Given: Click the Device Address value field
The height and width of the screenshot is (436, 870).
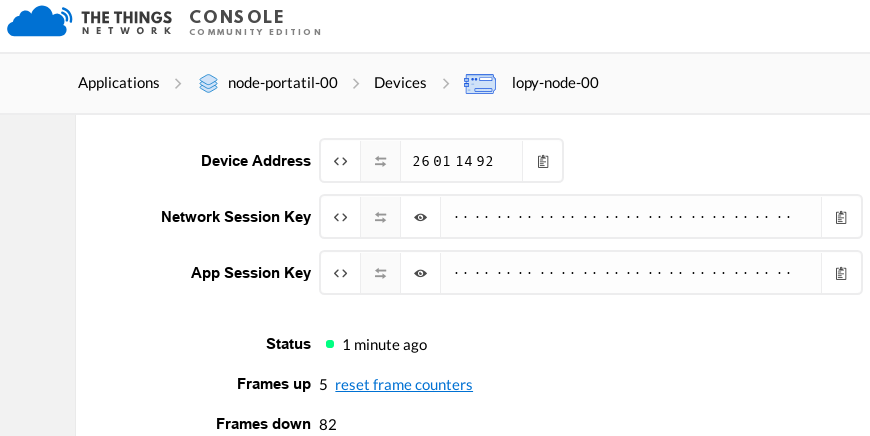Looking at the screenshot, I should pyautogui.click(x=462, y=161).
